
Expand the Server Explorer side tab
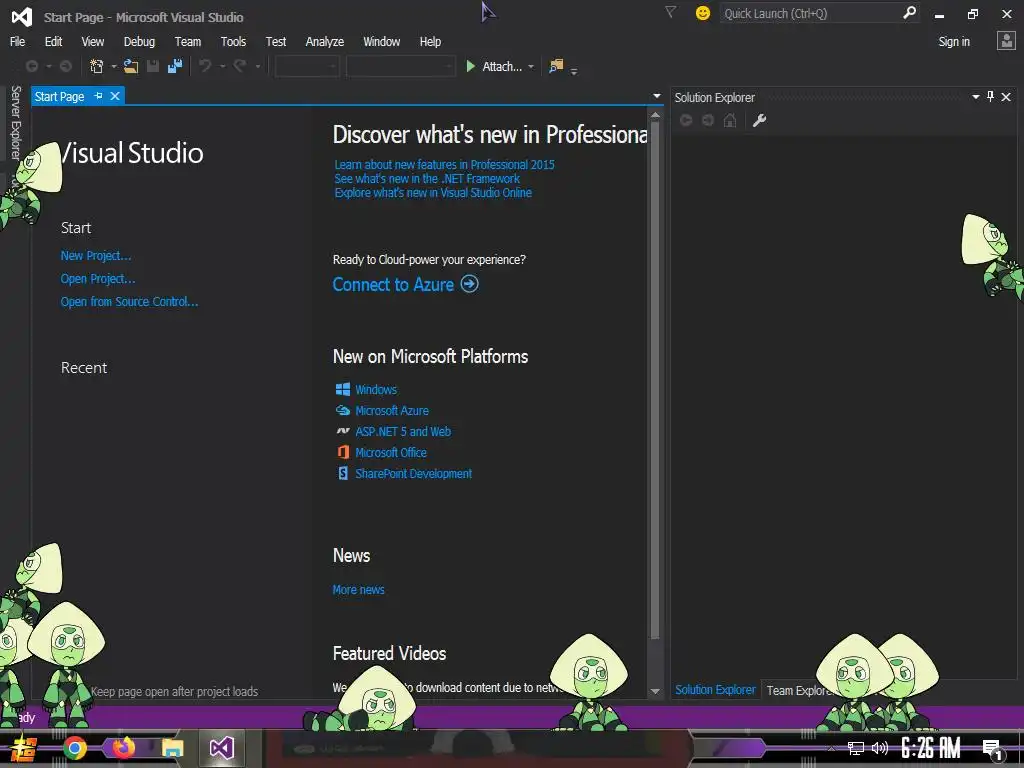click(16, 122)
